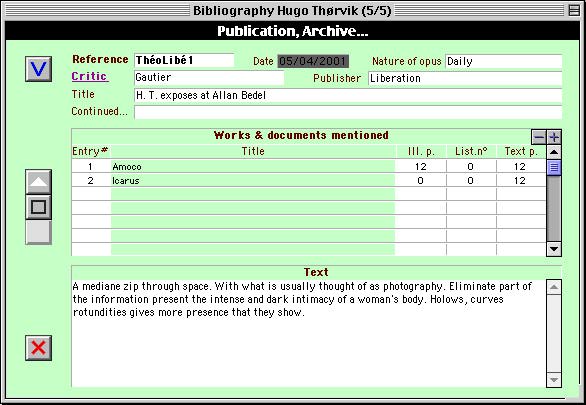
Task: Click the empty Continued field
Action: point(348,112)
